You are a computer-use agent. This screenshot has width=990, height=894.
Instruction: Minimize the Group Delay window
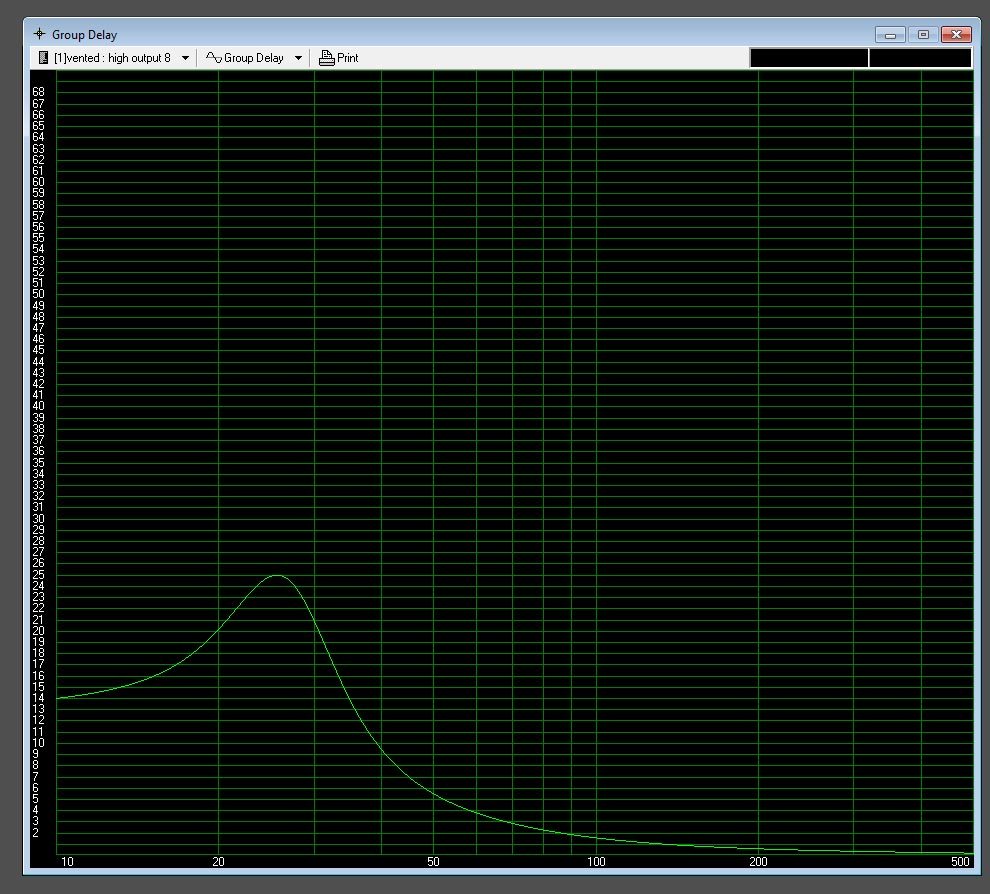click(890, 35)
